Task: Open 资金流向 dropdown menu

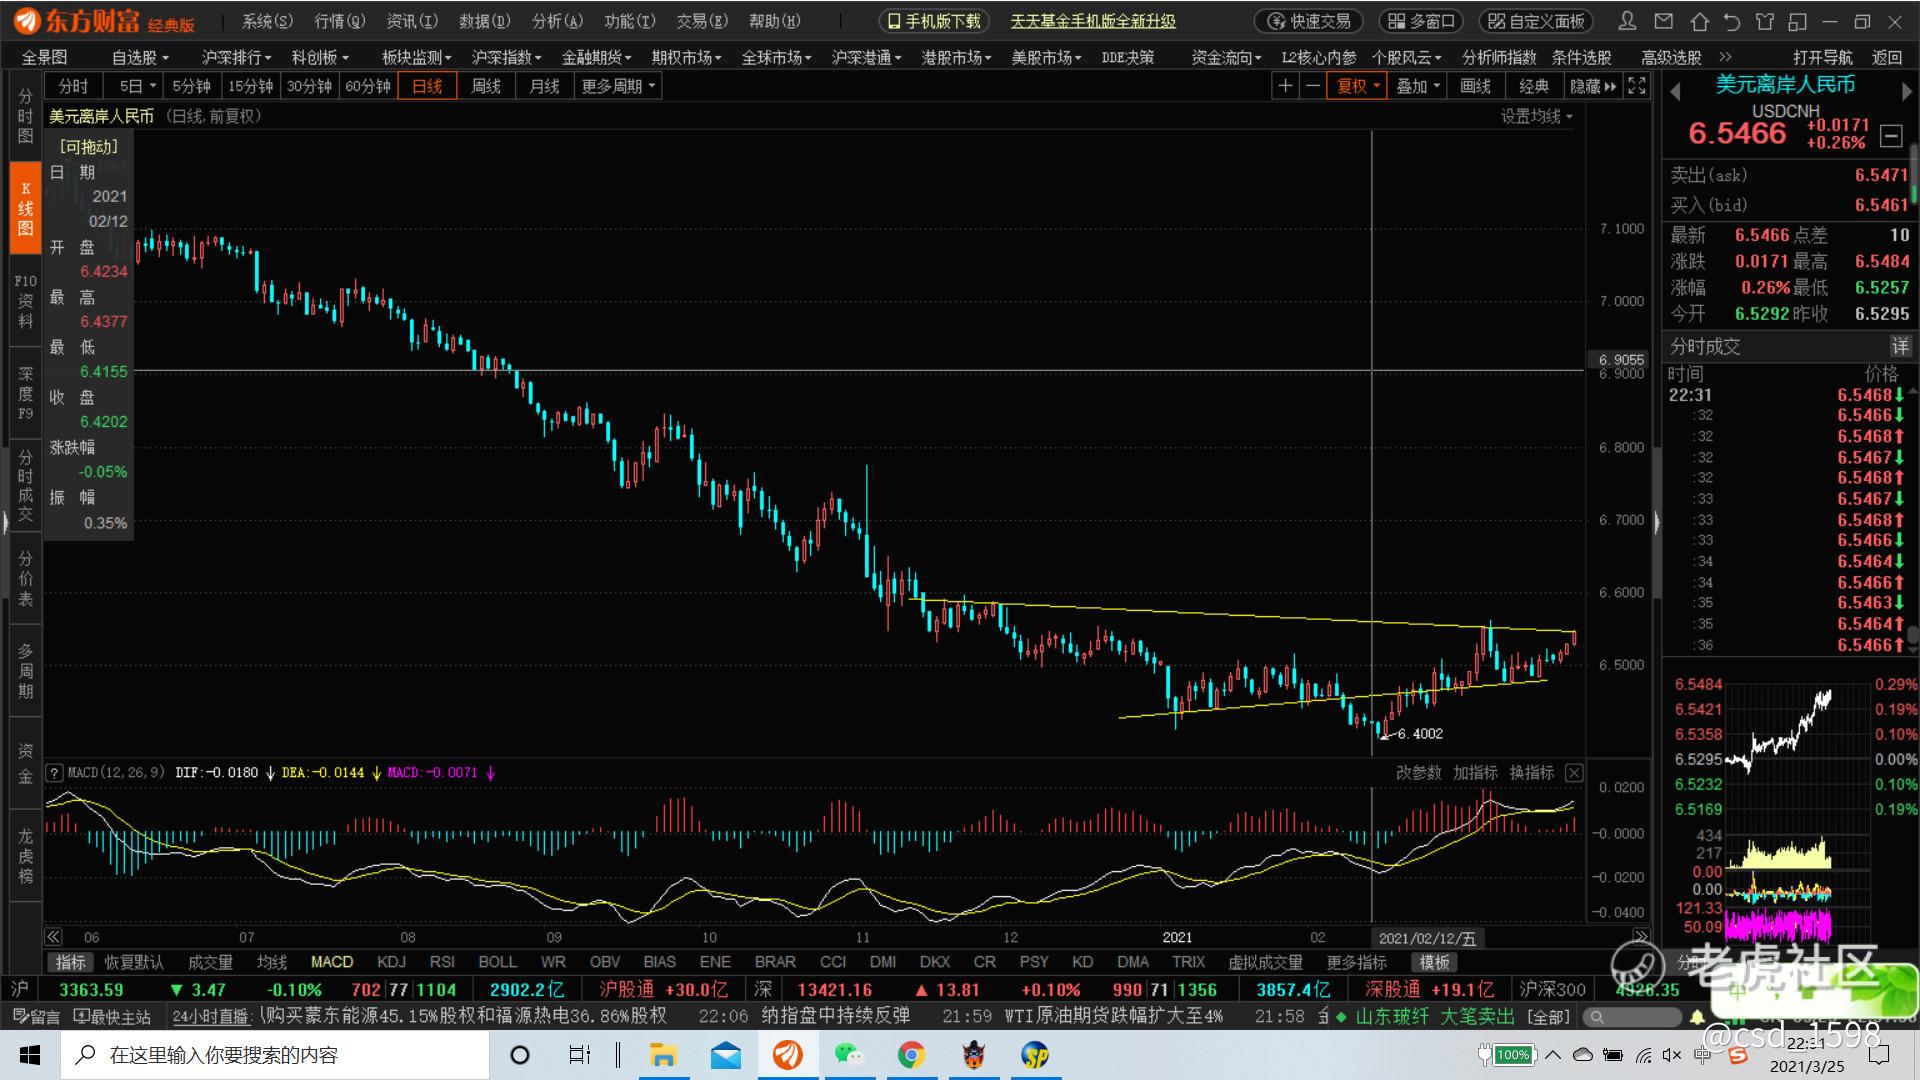Action: point(1227,57)
